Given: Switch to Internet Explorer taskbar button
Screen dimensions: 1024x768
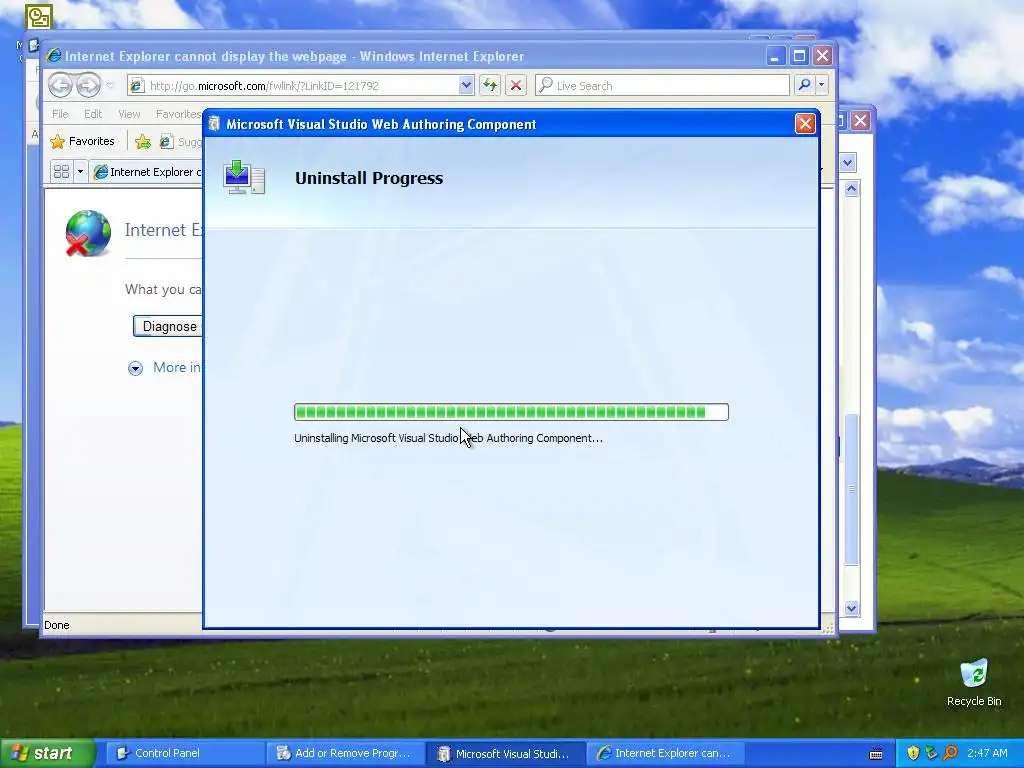Looking at the screenshot, I should (x=665, y=754).
